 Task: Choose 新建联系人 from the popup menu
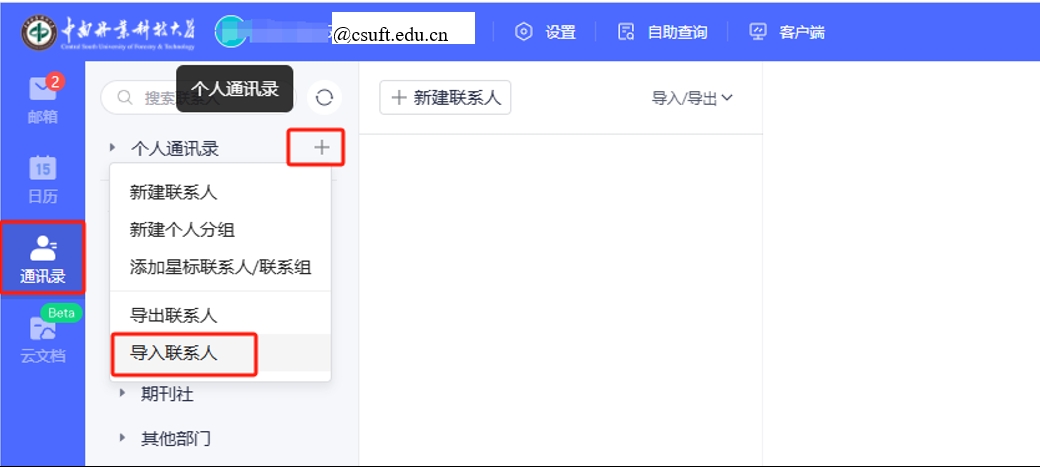pos(174,192)
